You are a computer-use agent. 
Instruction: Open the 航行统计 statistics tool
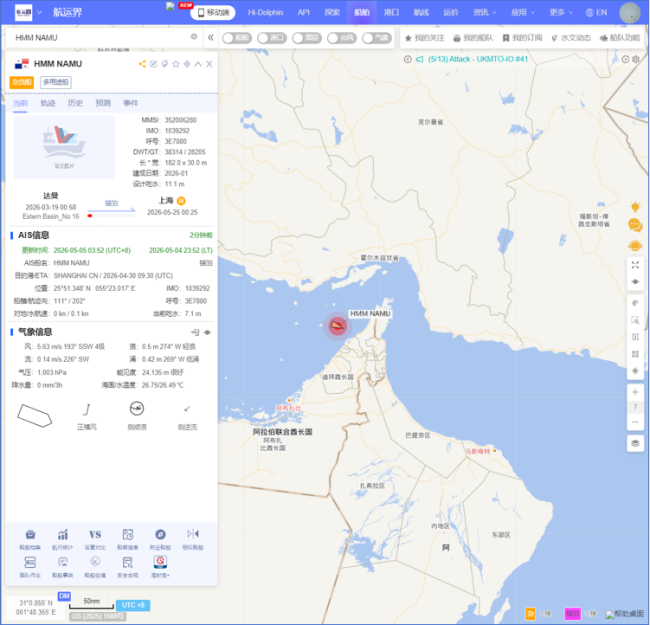point(63,539)
